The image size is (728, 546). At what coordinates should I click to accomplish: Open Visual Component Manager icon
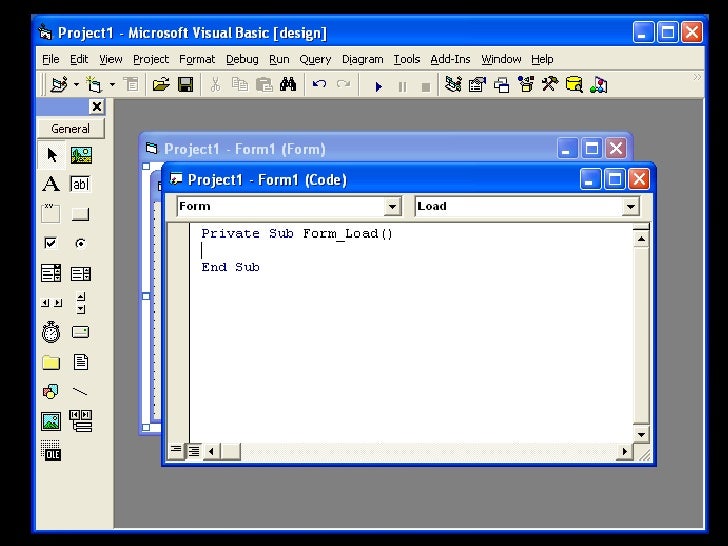[599, 85]
